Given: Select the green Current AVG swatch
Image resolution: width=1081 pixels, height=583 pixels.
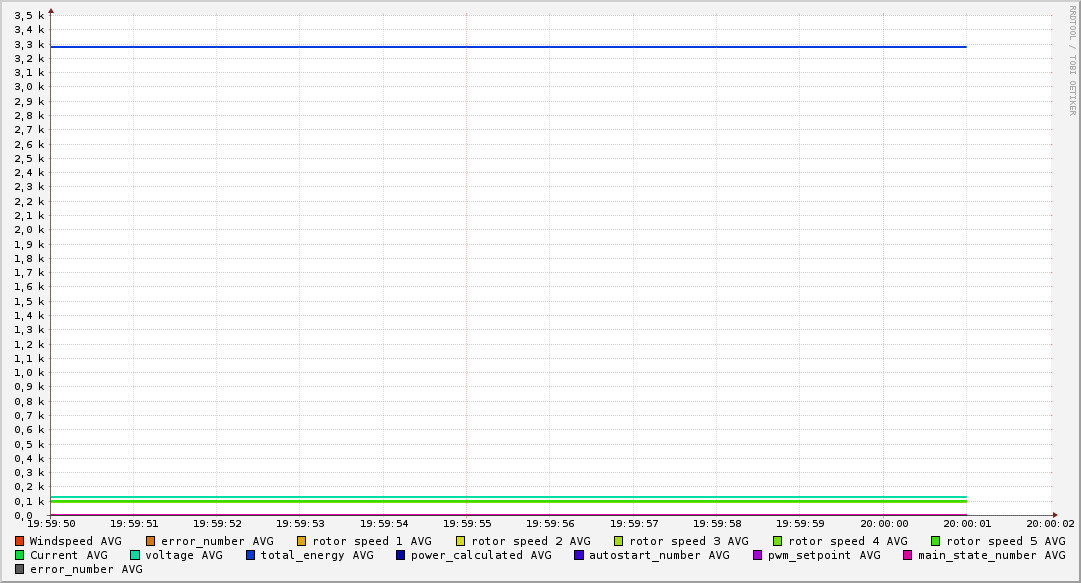Looking at the screenshot, I should 19,555.
